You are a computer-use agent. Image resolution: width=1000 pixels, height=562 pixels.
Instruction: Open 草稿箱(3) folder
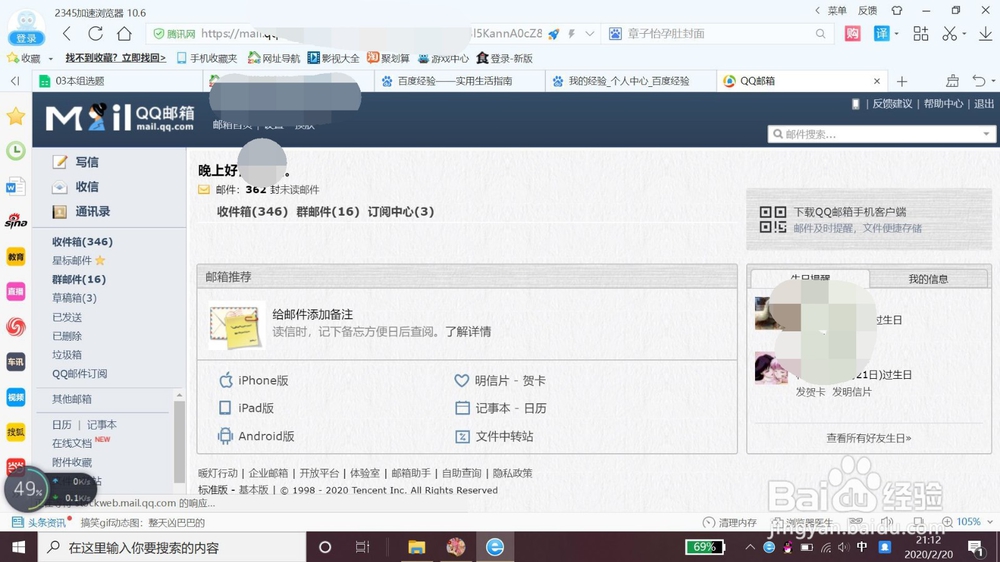[x=74, y=298]
